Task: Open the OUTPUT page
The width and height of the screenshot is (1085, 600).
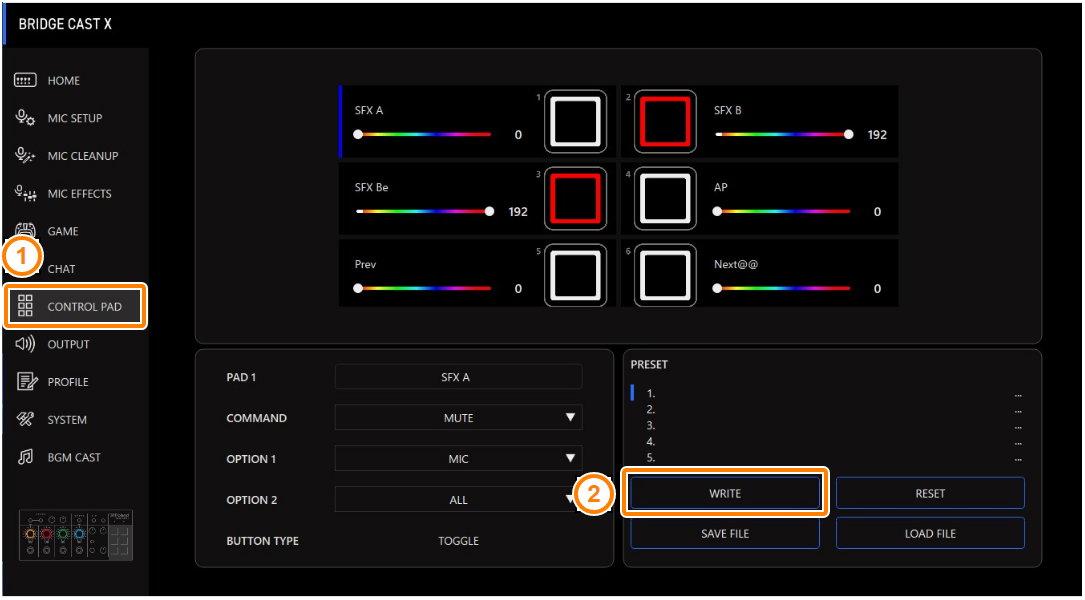Action: (68, 345)
